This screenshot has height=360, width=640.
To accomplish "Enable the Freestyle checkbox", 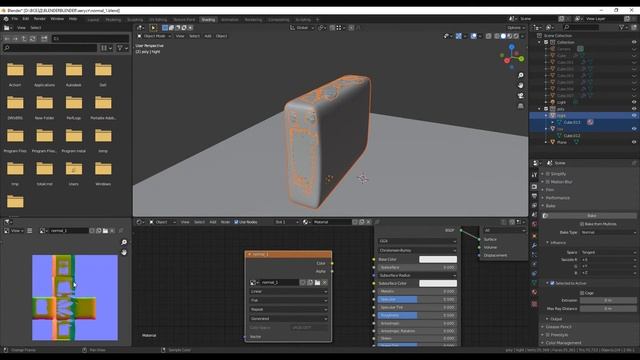I will (548, 335).
